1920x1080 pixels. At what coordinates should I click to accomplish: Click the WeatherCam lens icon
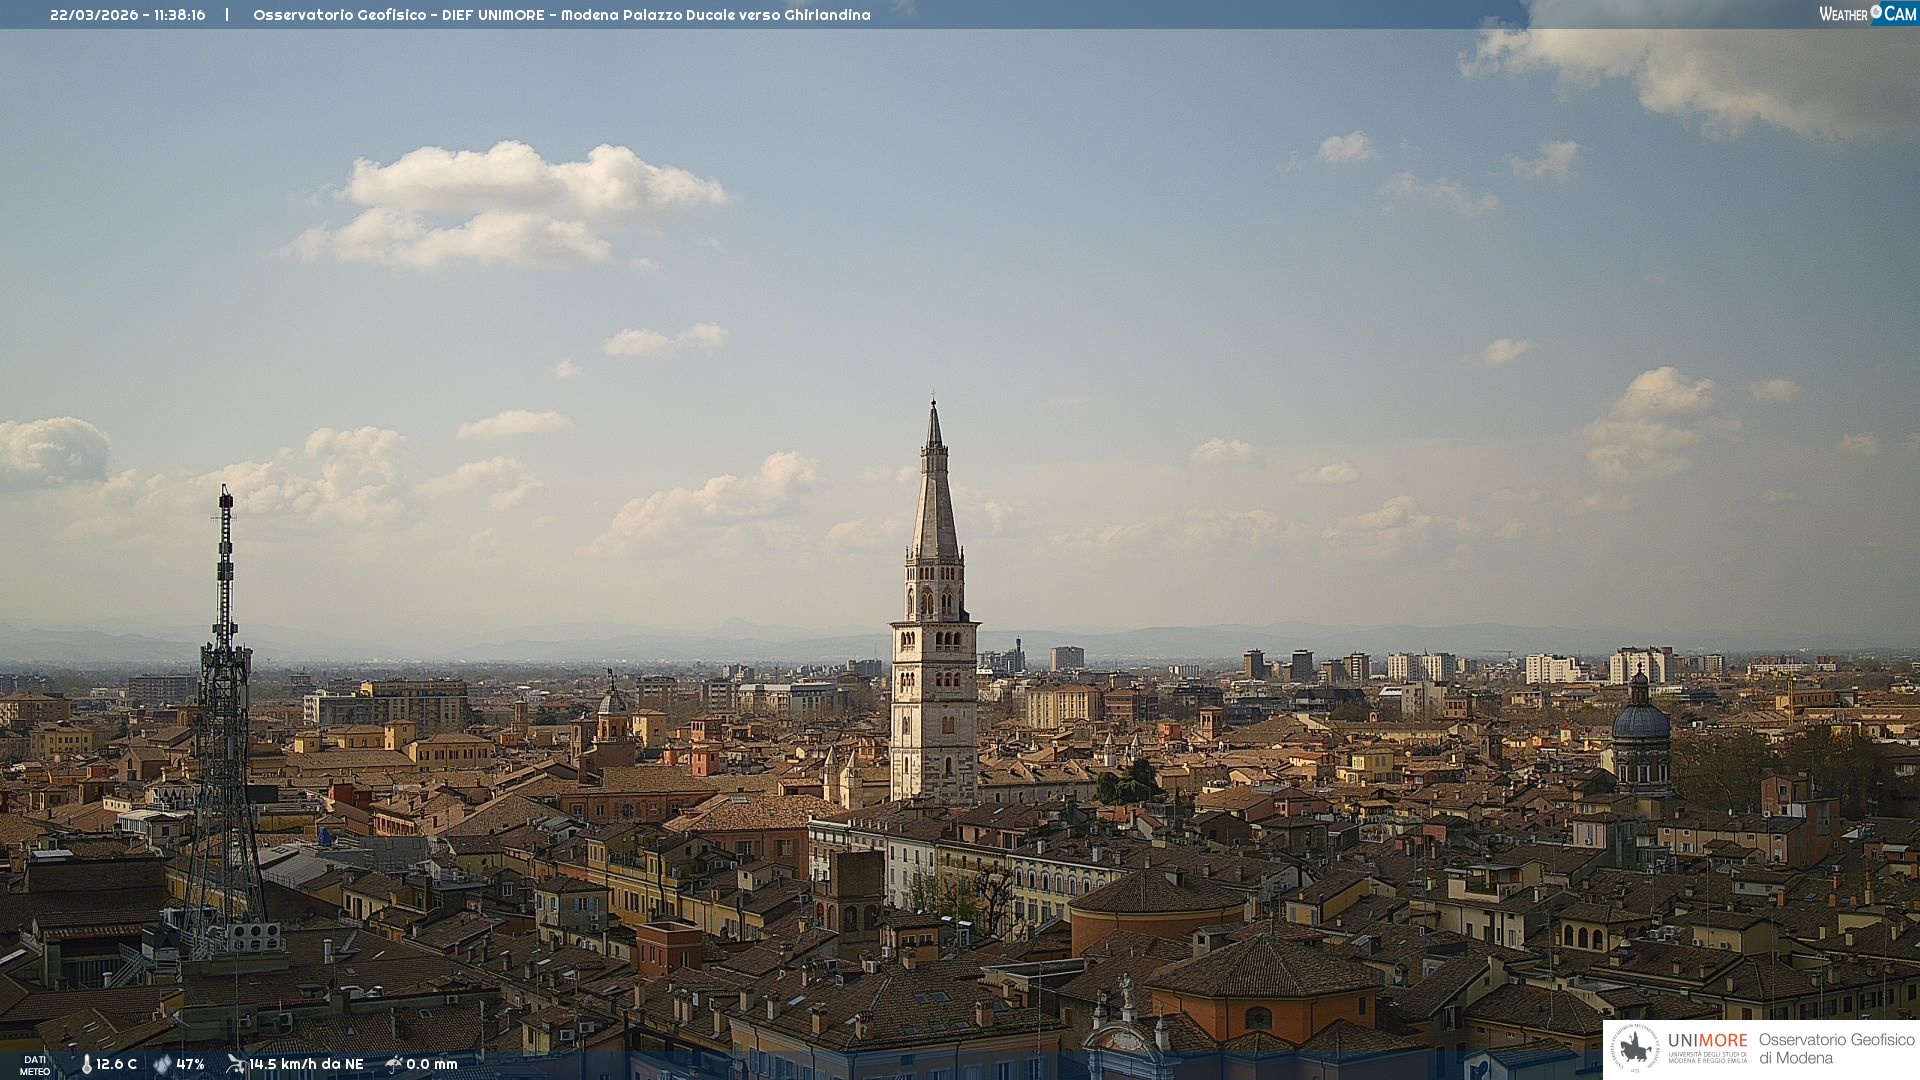[x=1876, y=12]
